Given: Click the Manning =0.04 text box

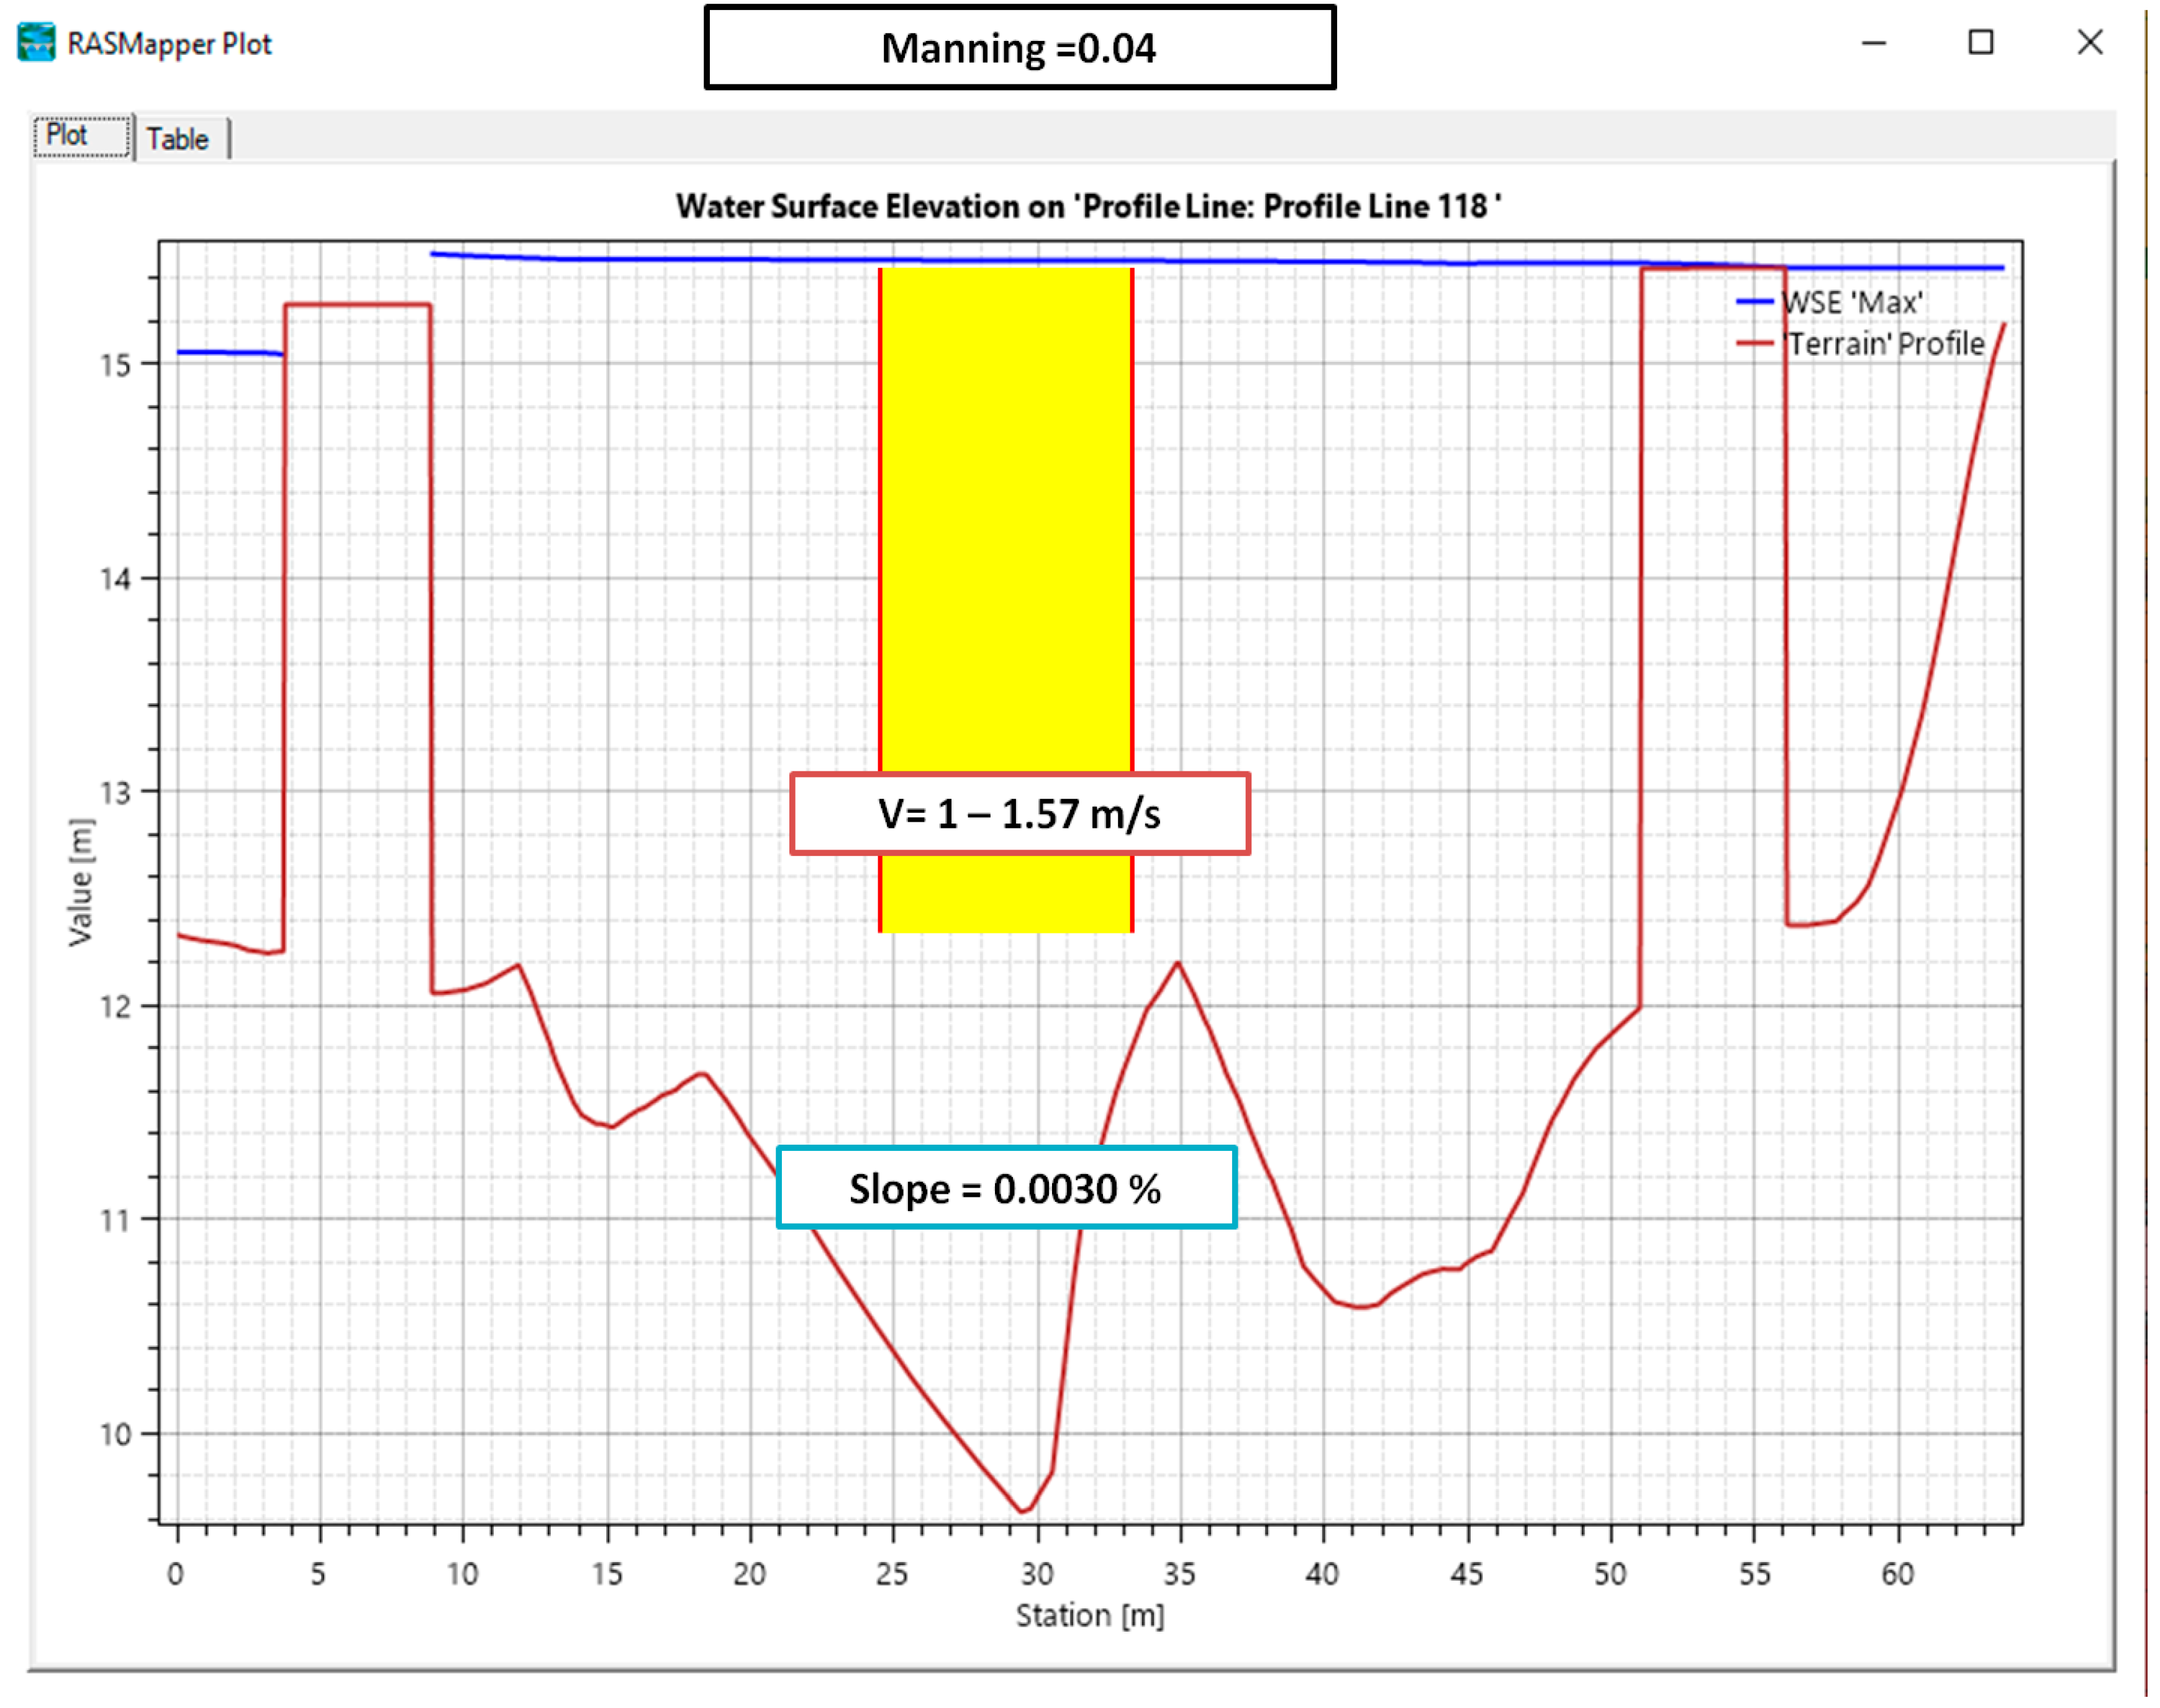Looking at the screenshot, I should pyautogui.click(x=1019, y=48).
